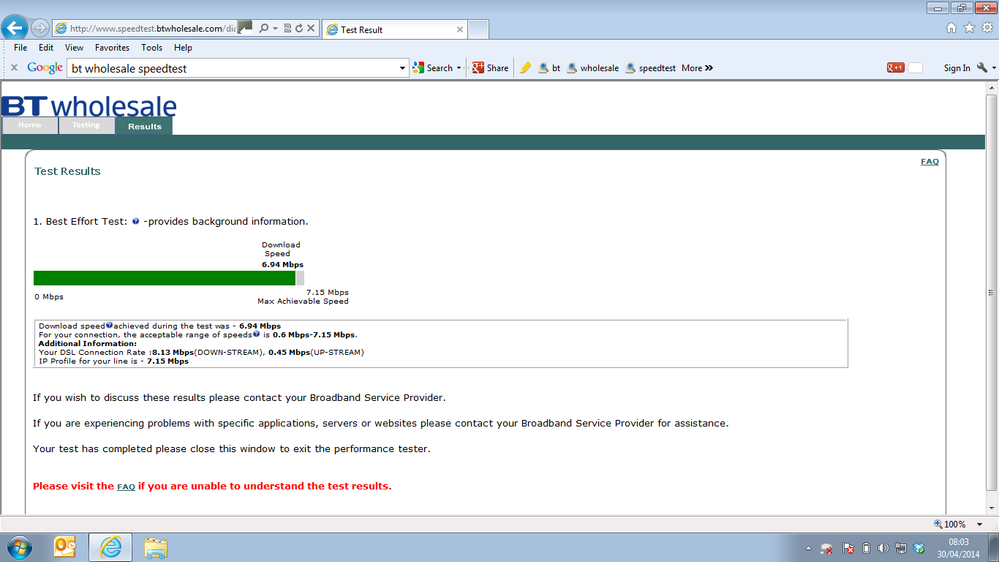The height and width of the screenshot is (562, 999).
Task: Open the Tools menu
Action: pyautogui.click(x=152, y=48)
